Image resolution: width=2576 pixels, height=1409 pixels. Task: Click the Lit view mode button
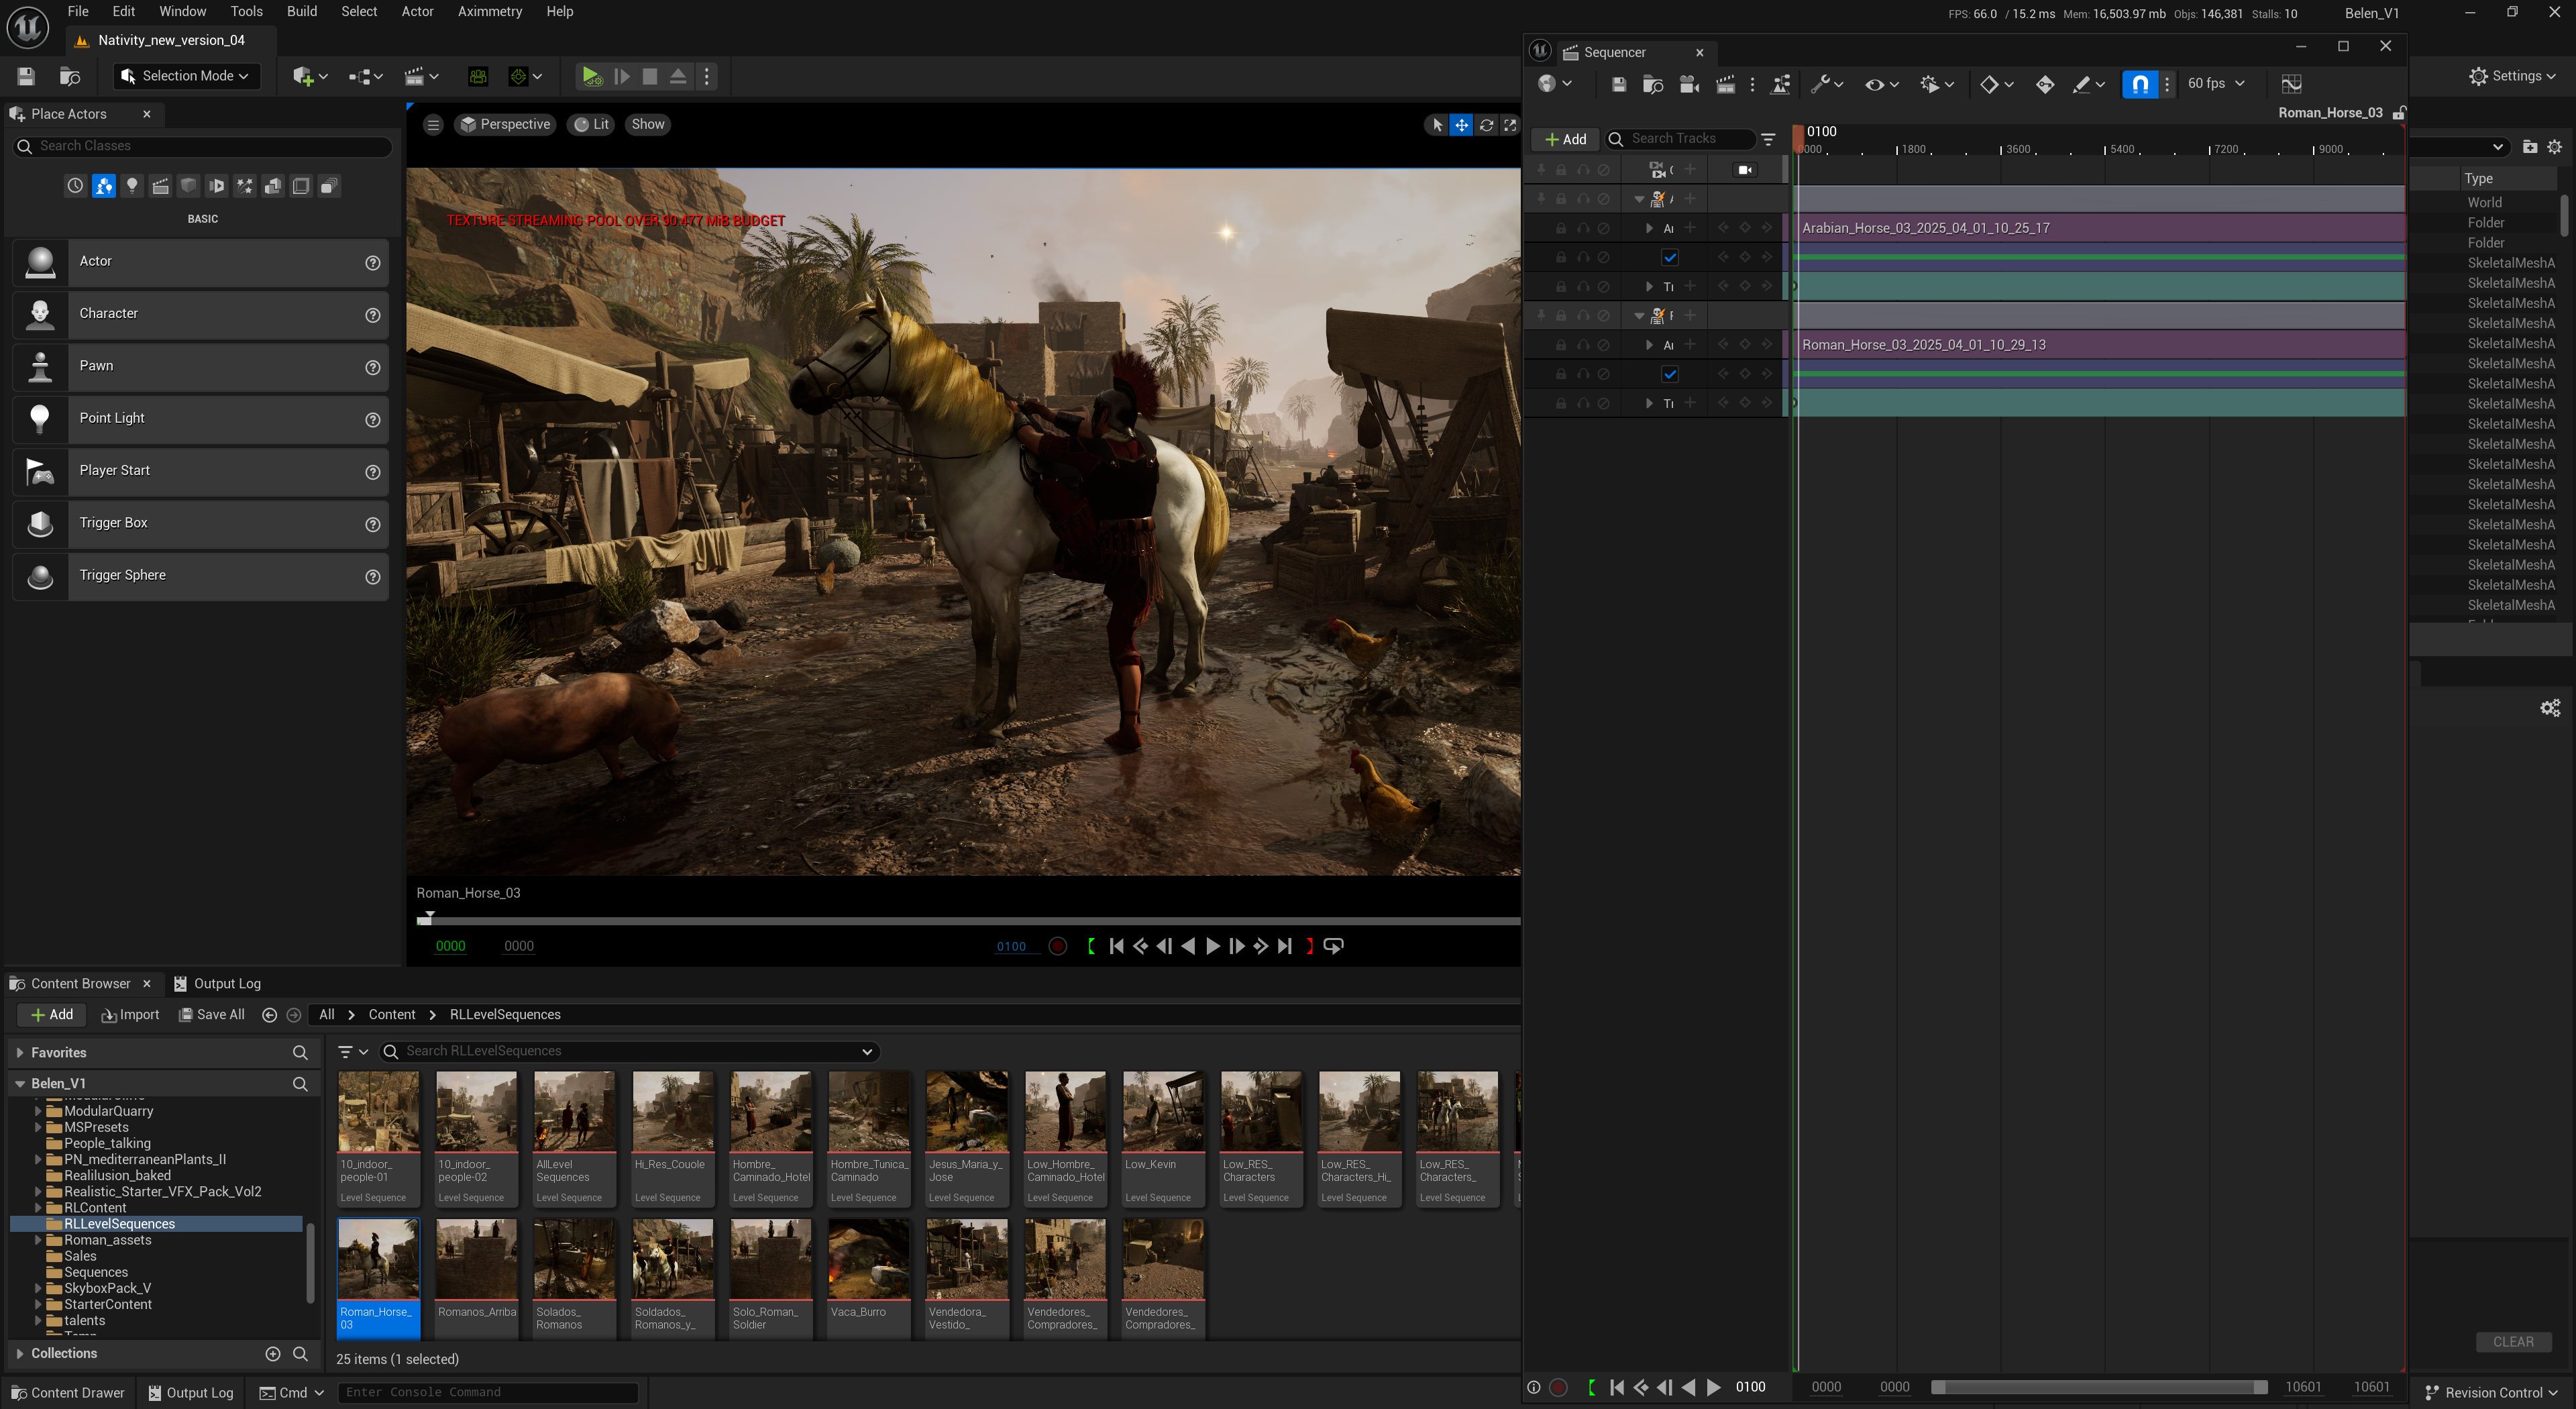pyautogui.click(x=591, y=125)
